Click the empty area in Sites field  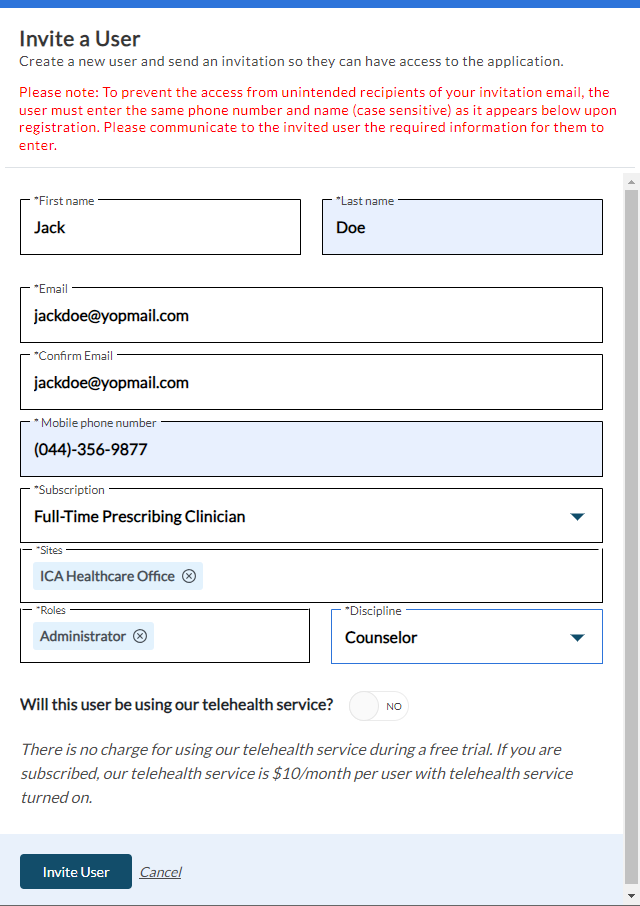(400, 577)
